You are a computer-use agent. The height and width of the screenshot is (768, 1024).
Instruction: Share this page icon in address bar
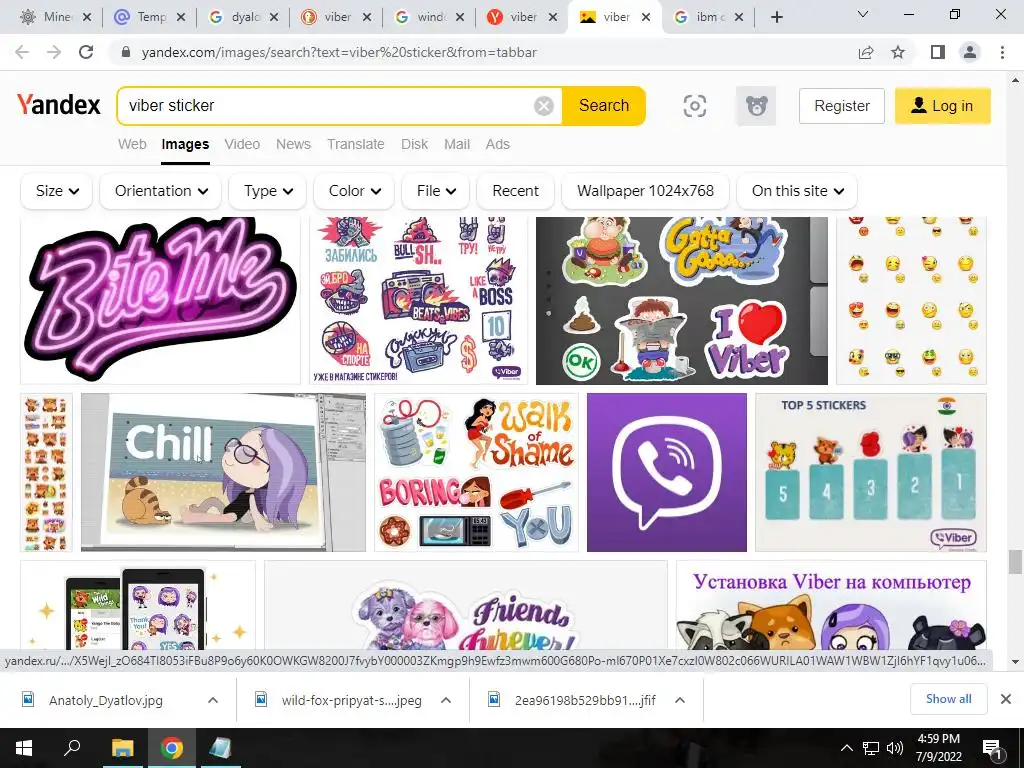866,52
